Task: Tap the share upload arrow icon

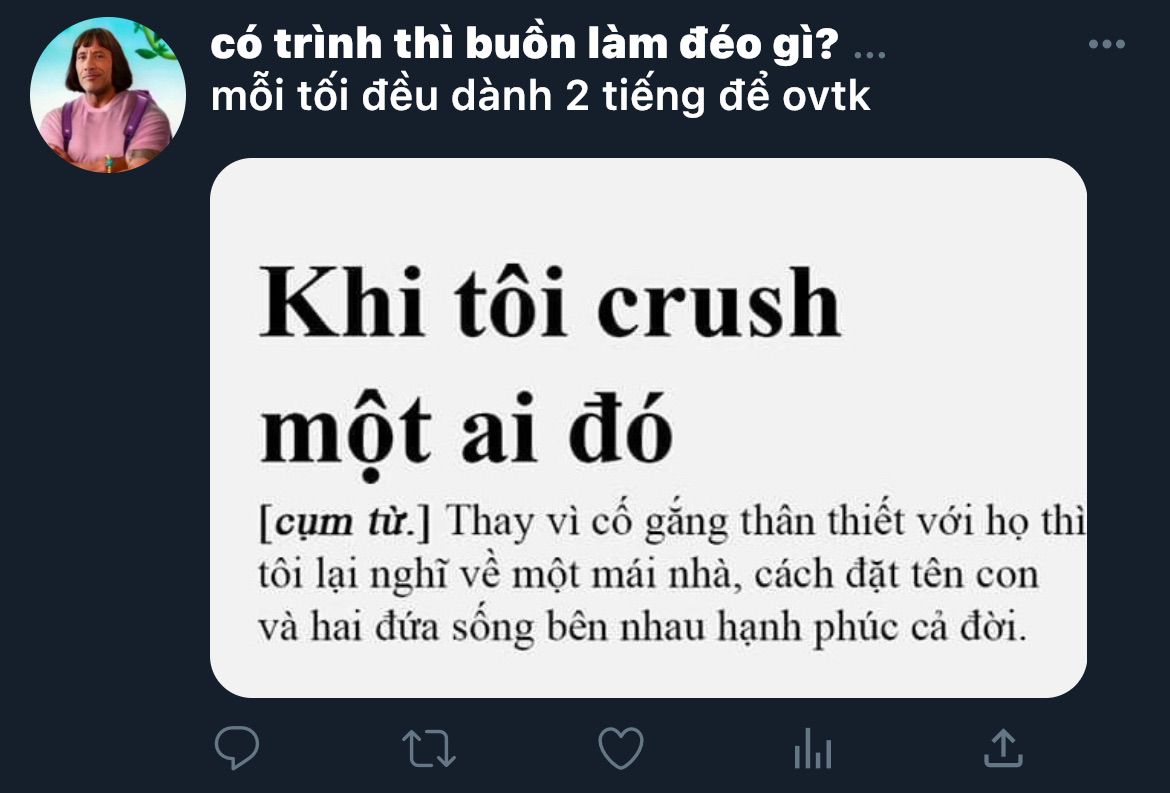Action: point(1003,747)
